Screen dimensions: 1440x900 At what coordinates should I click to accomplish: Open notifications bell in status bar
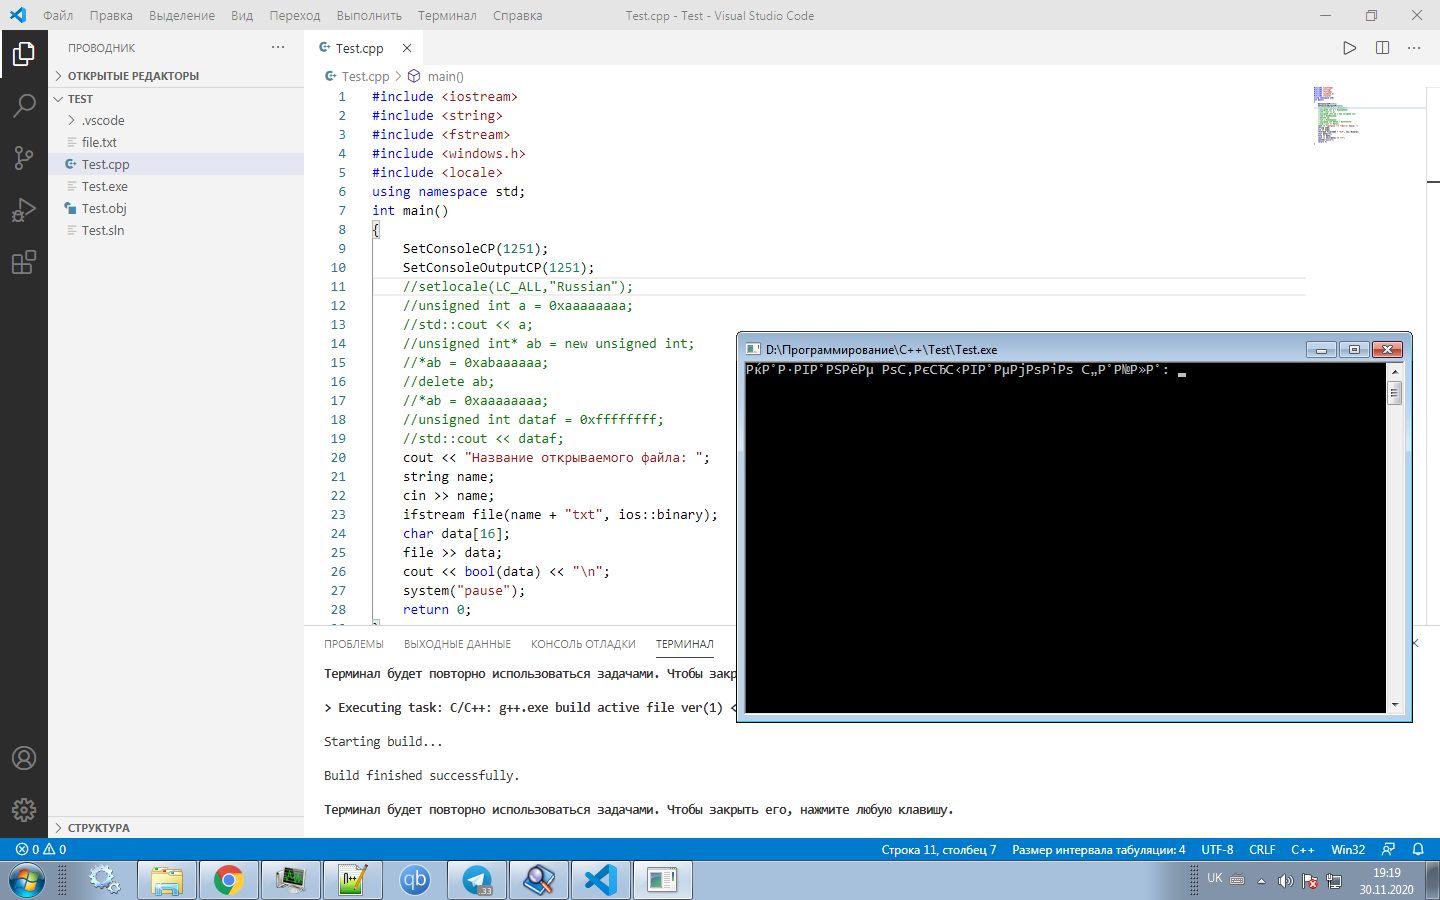(1418, 849)
